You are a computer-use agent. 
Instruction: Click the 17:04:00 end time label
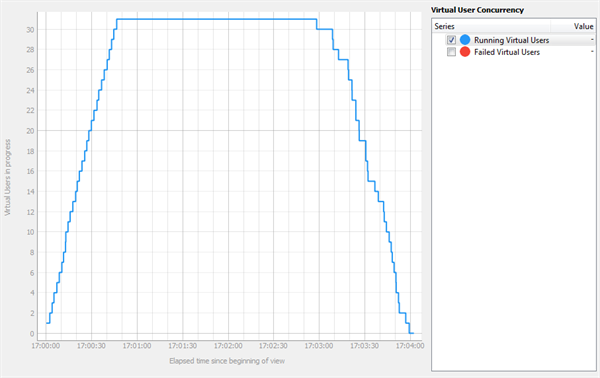[x=410, y=346]
